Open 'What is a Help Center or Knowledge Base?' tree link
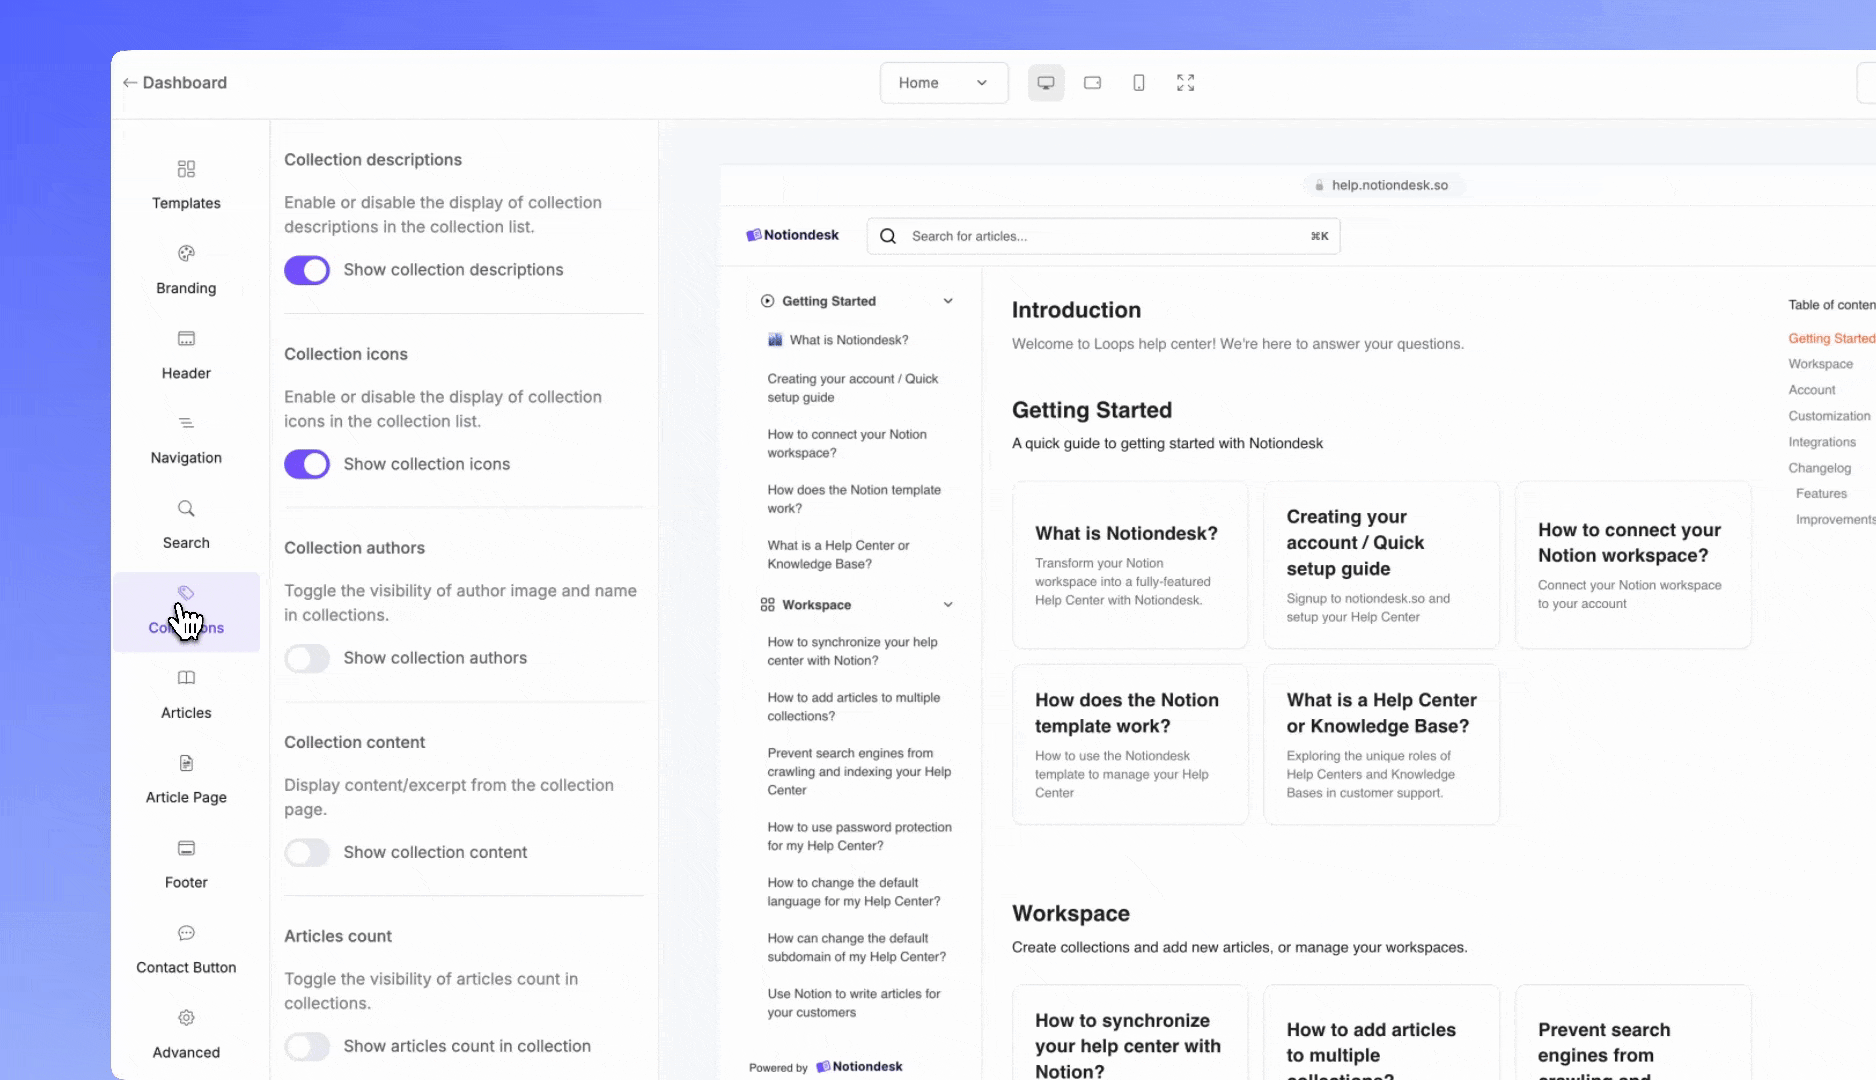 click(x=838, y=555)
